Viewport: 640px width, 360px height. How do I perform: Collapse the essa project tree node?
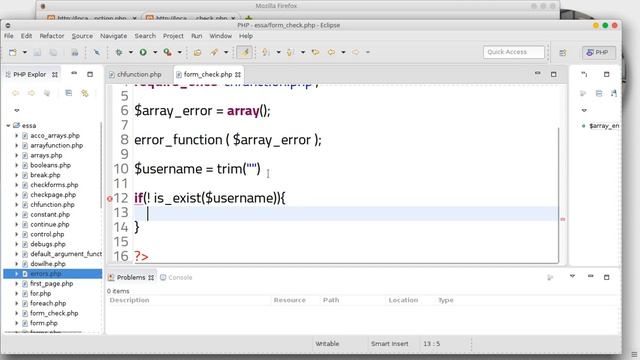[x=8, y=125]
